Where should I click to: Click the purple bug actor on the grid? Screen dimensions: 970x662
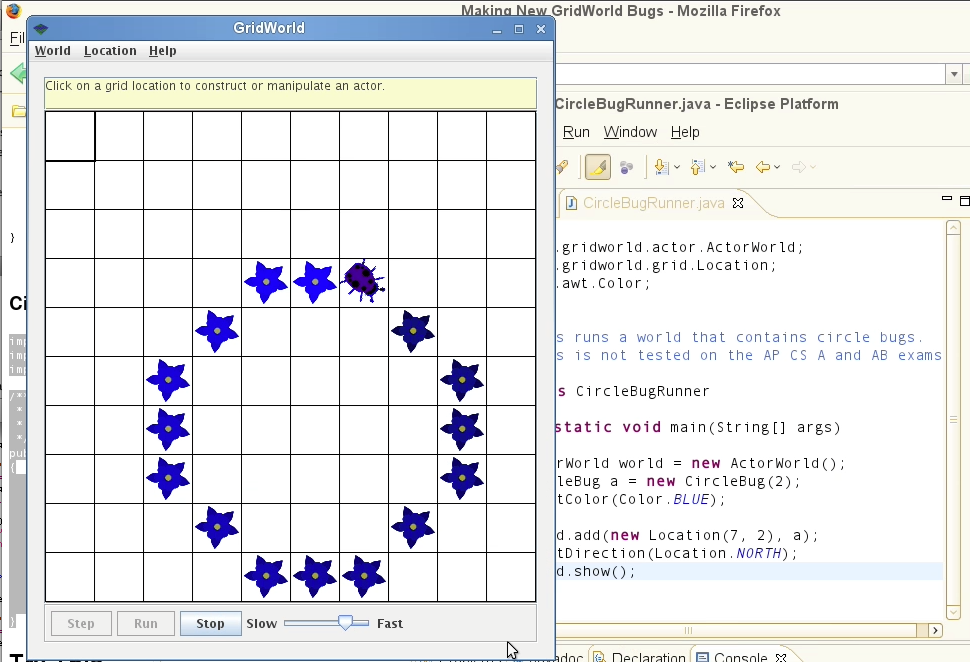pyautogui.click(x=363, y=282)
